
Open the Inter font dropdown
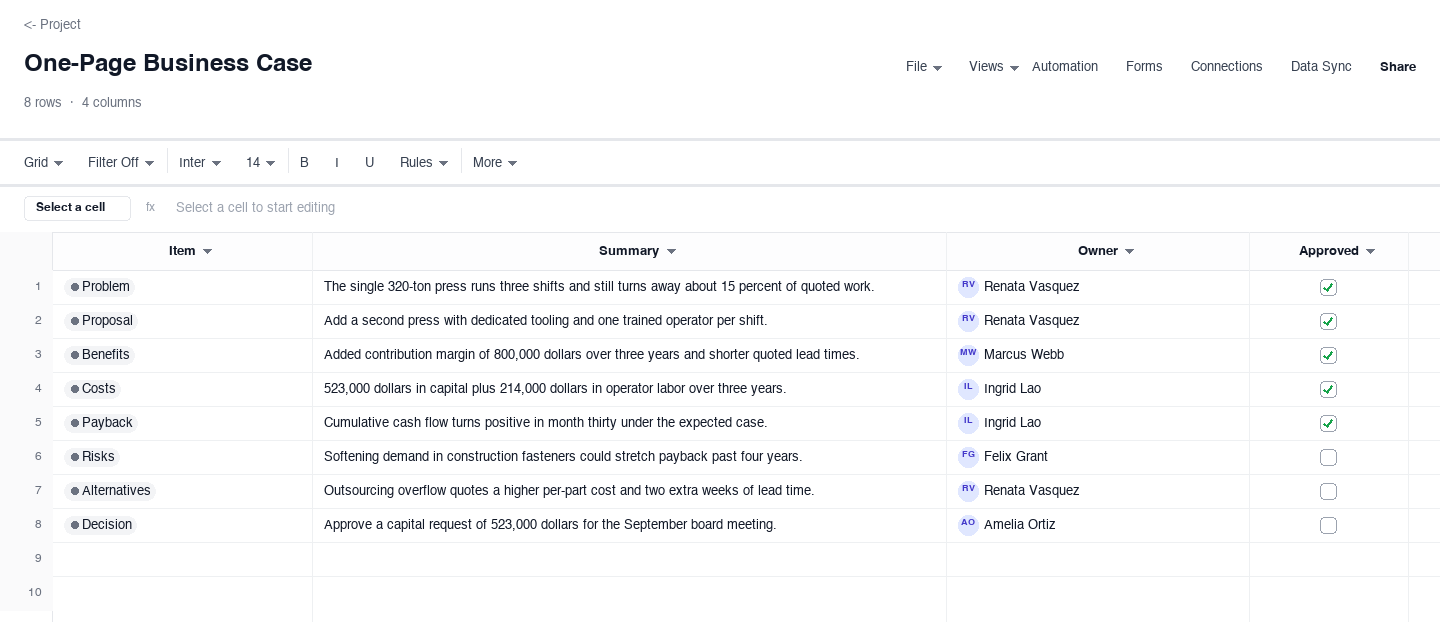200,162
